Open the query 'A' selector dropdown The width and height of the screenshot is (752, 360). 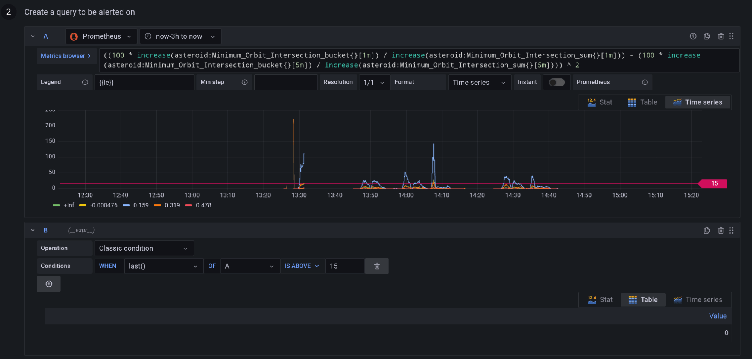pyautogui.click(x=250, y=266)
